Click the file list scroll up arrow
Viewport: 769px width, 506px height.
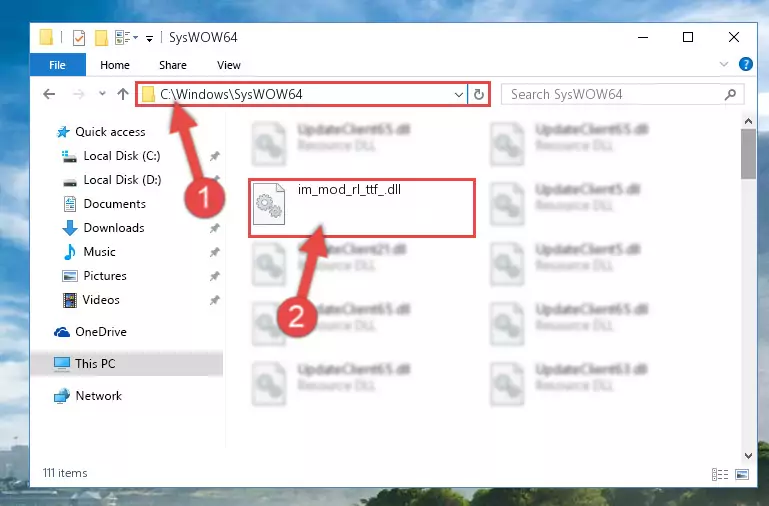click(748, 121)
